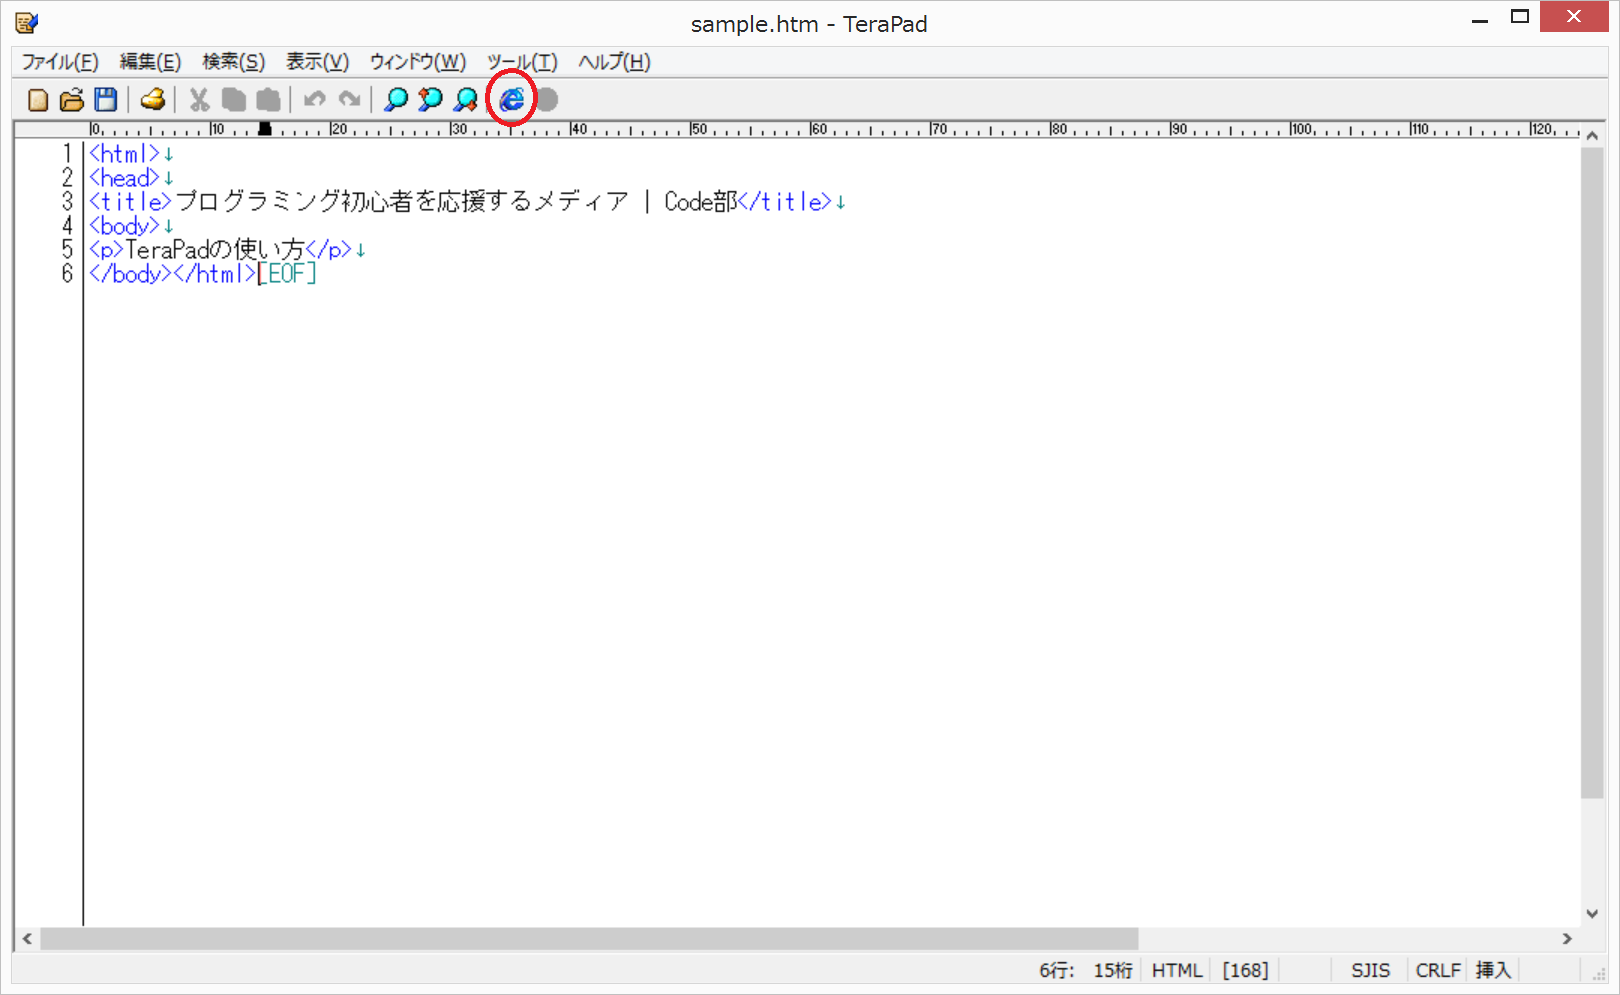Click the <head> tag on line 2

point(124,178)
